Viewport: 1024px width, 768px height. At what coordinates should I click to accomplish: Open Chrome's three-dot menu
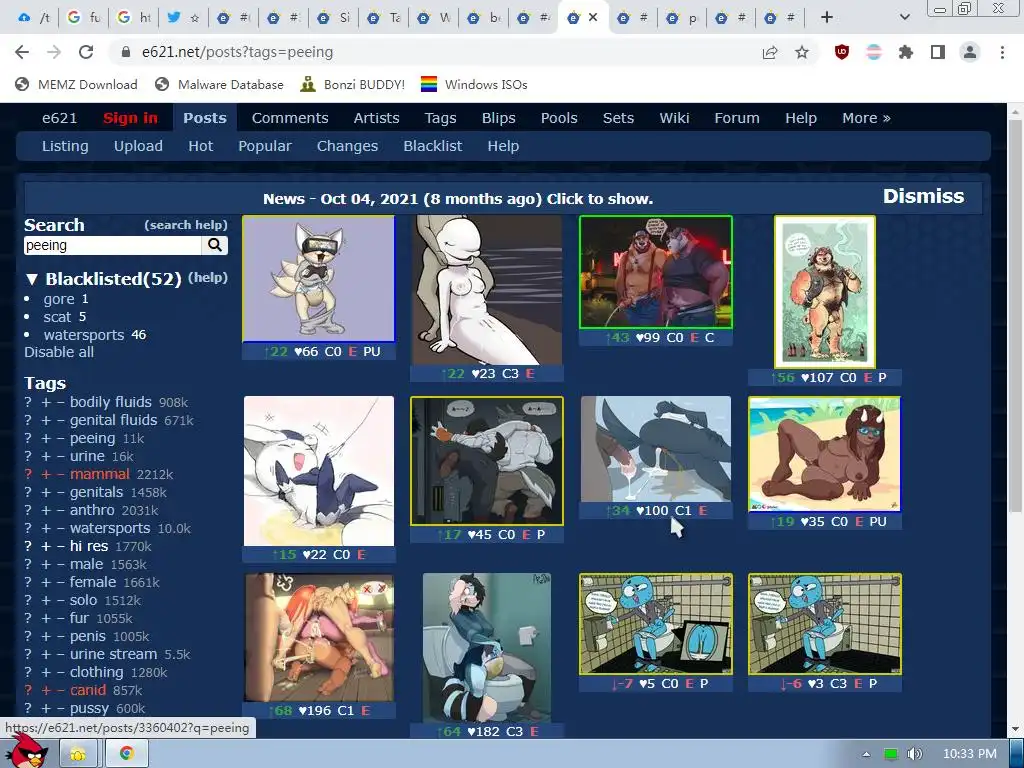[1002, 52]
